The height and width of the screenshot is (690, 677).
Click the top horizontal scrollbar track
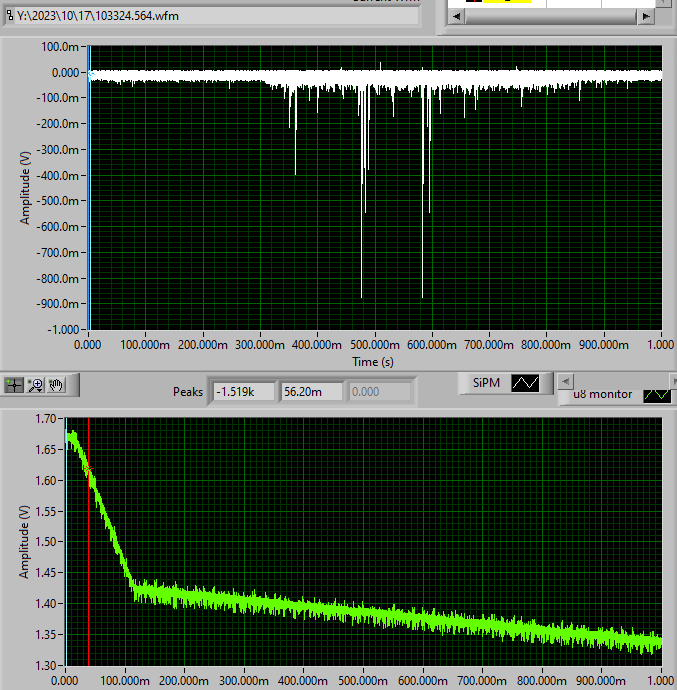[551, 16]
